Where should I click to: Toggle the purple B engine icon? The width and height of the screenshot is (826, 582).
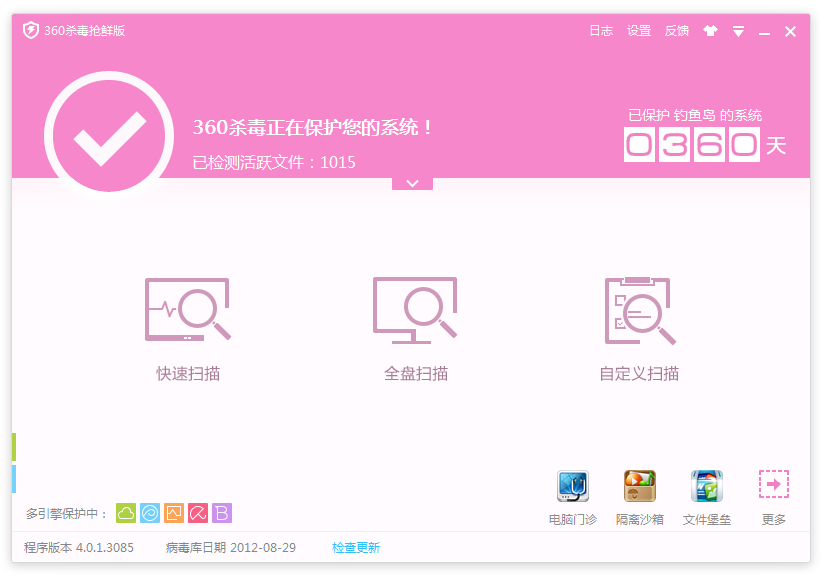tap(222, 513)
